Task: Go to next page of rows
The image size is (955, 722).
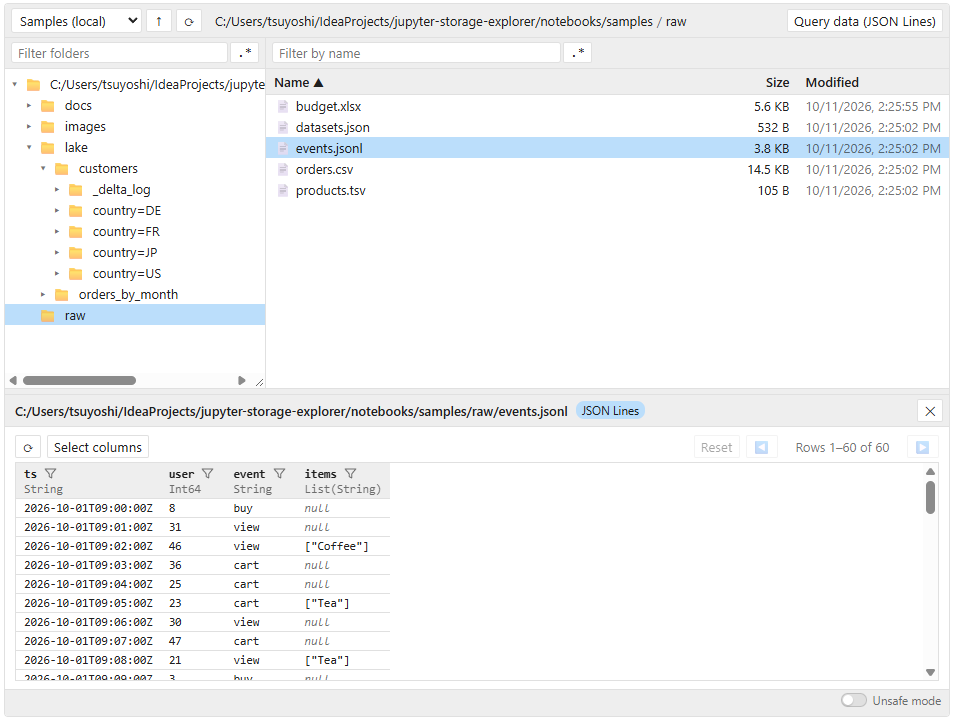Action: tap(922, 448)
